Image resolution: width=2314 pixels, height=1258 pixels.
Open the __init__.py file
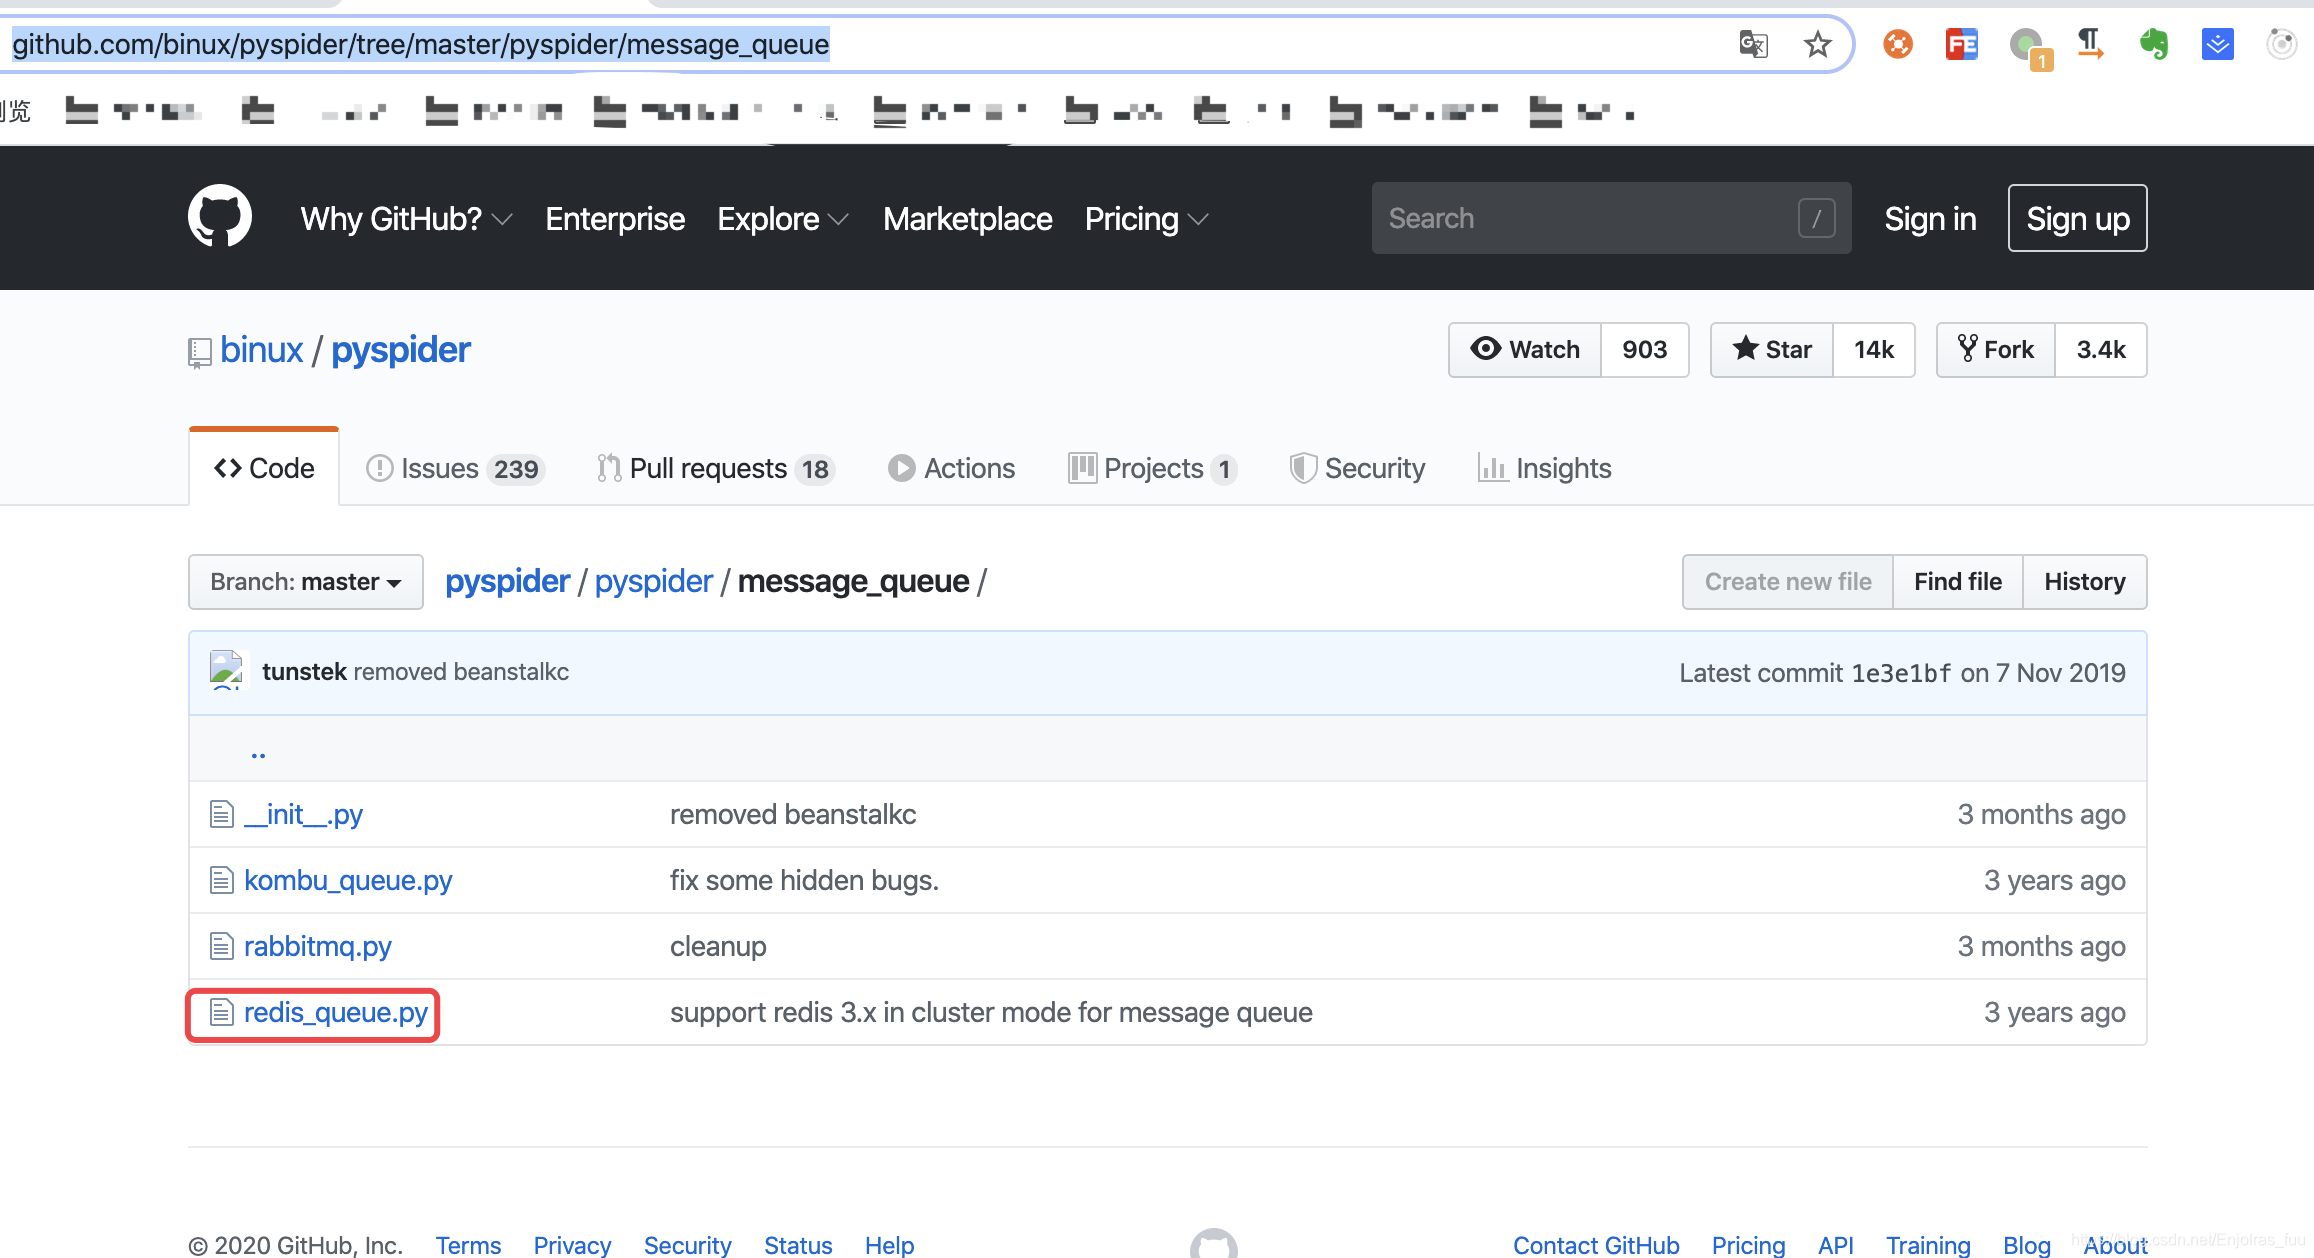303,814
